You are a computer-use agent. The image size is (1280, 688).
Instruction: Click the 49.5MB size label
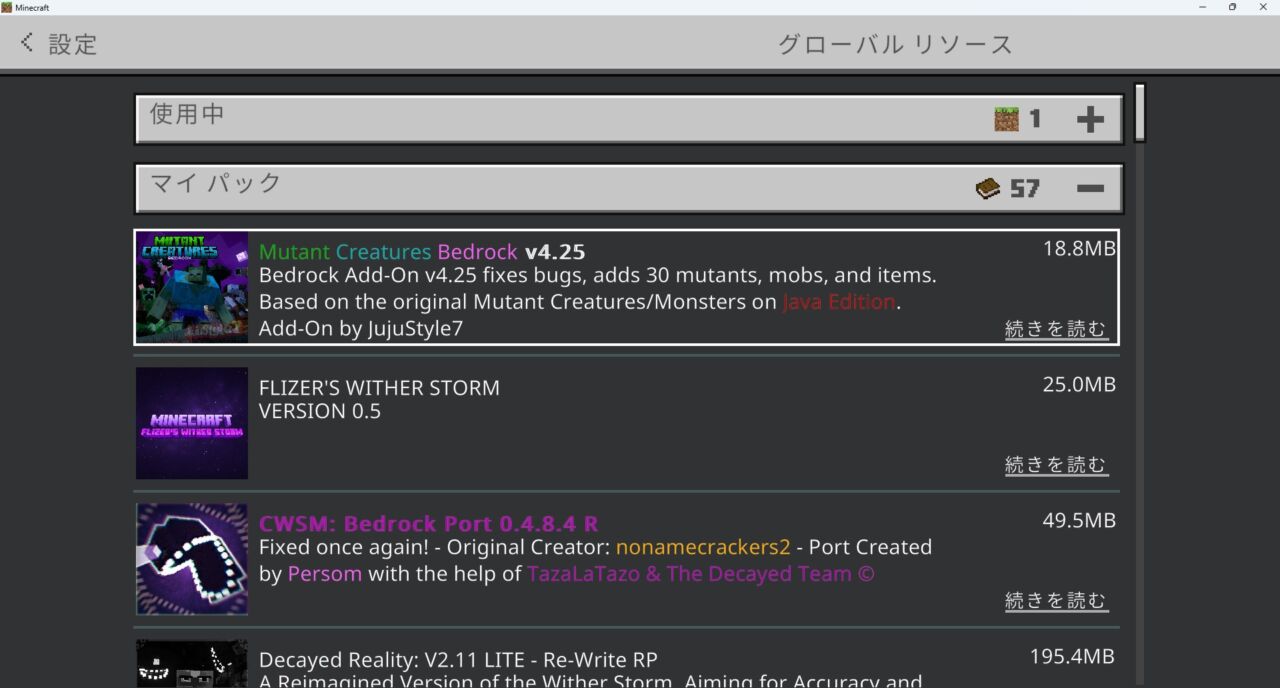pos(1079,520)
